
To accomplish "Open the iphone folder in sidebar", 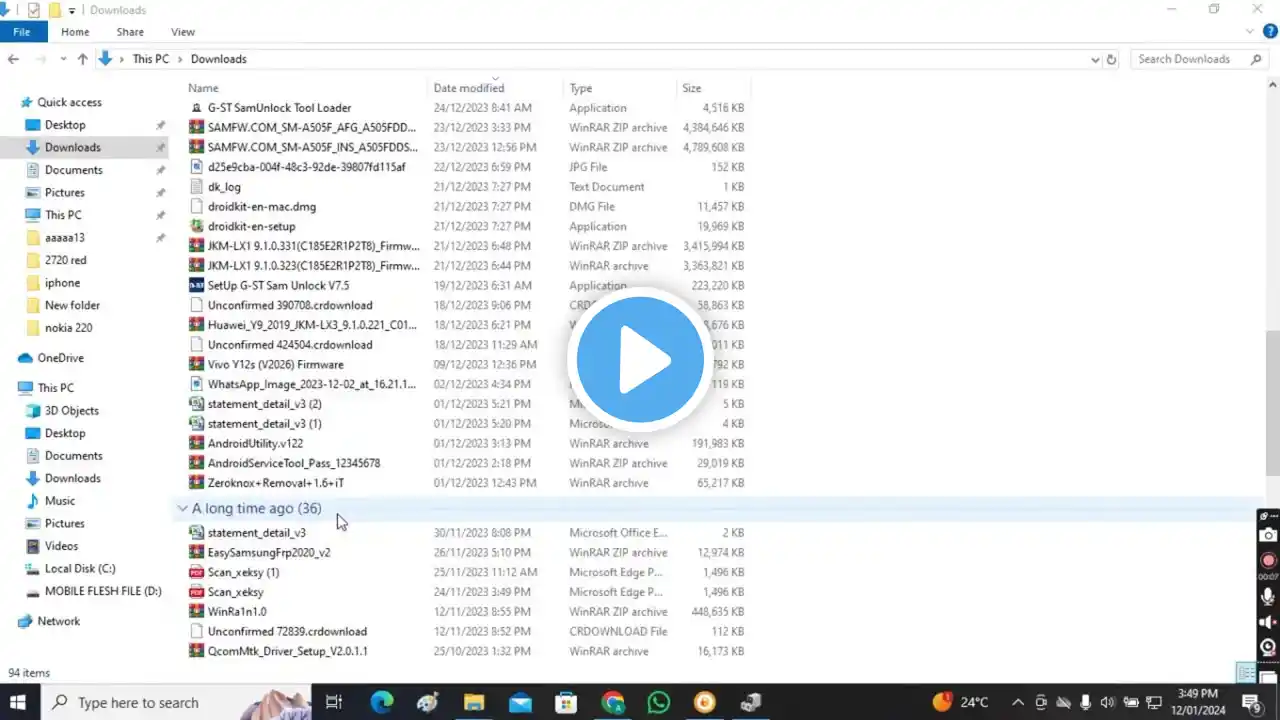I will pyautogui.click(x=62, y=283).
